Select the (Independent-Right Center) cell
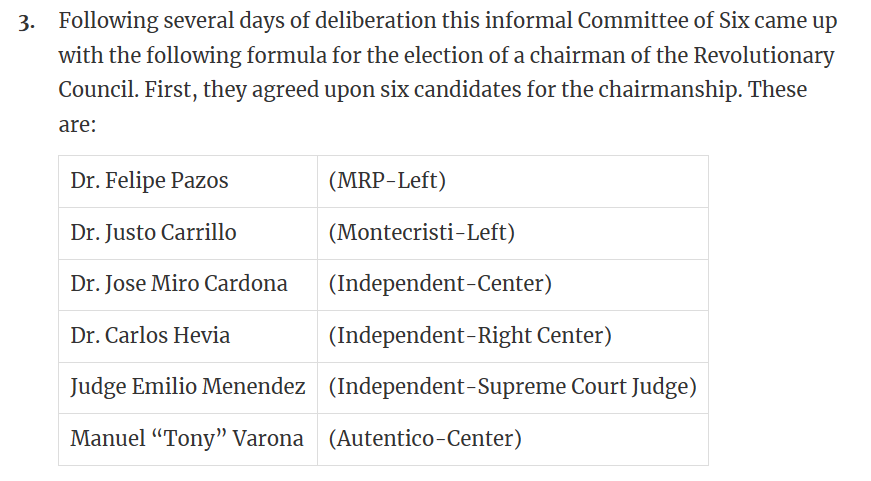The width and height of the screenshot is (871, 481). click(470, 336)
